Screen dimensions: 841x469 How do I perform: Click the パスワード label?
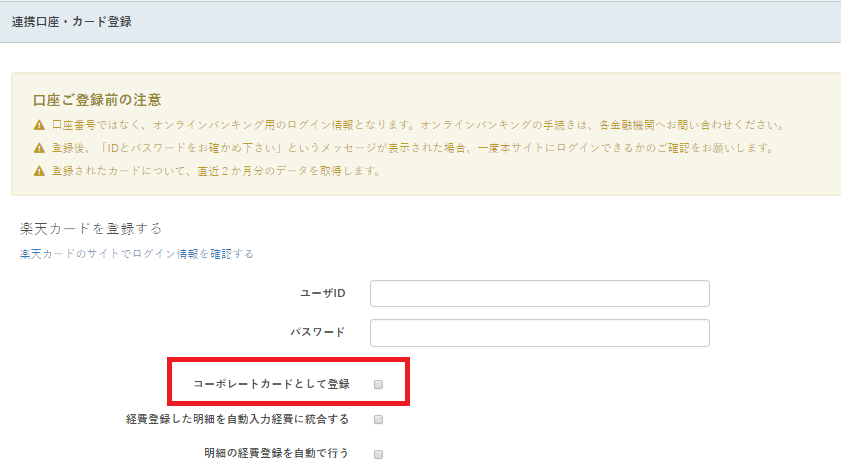pos(318,332)
